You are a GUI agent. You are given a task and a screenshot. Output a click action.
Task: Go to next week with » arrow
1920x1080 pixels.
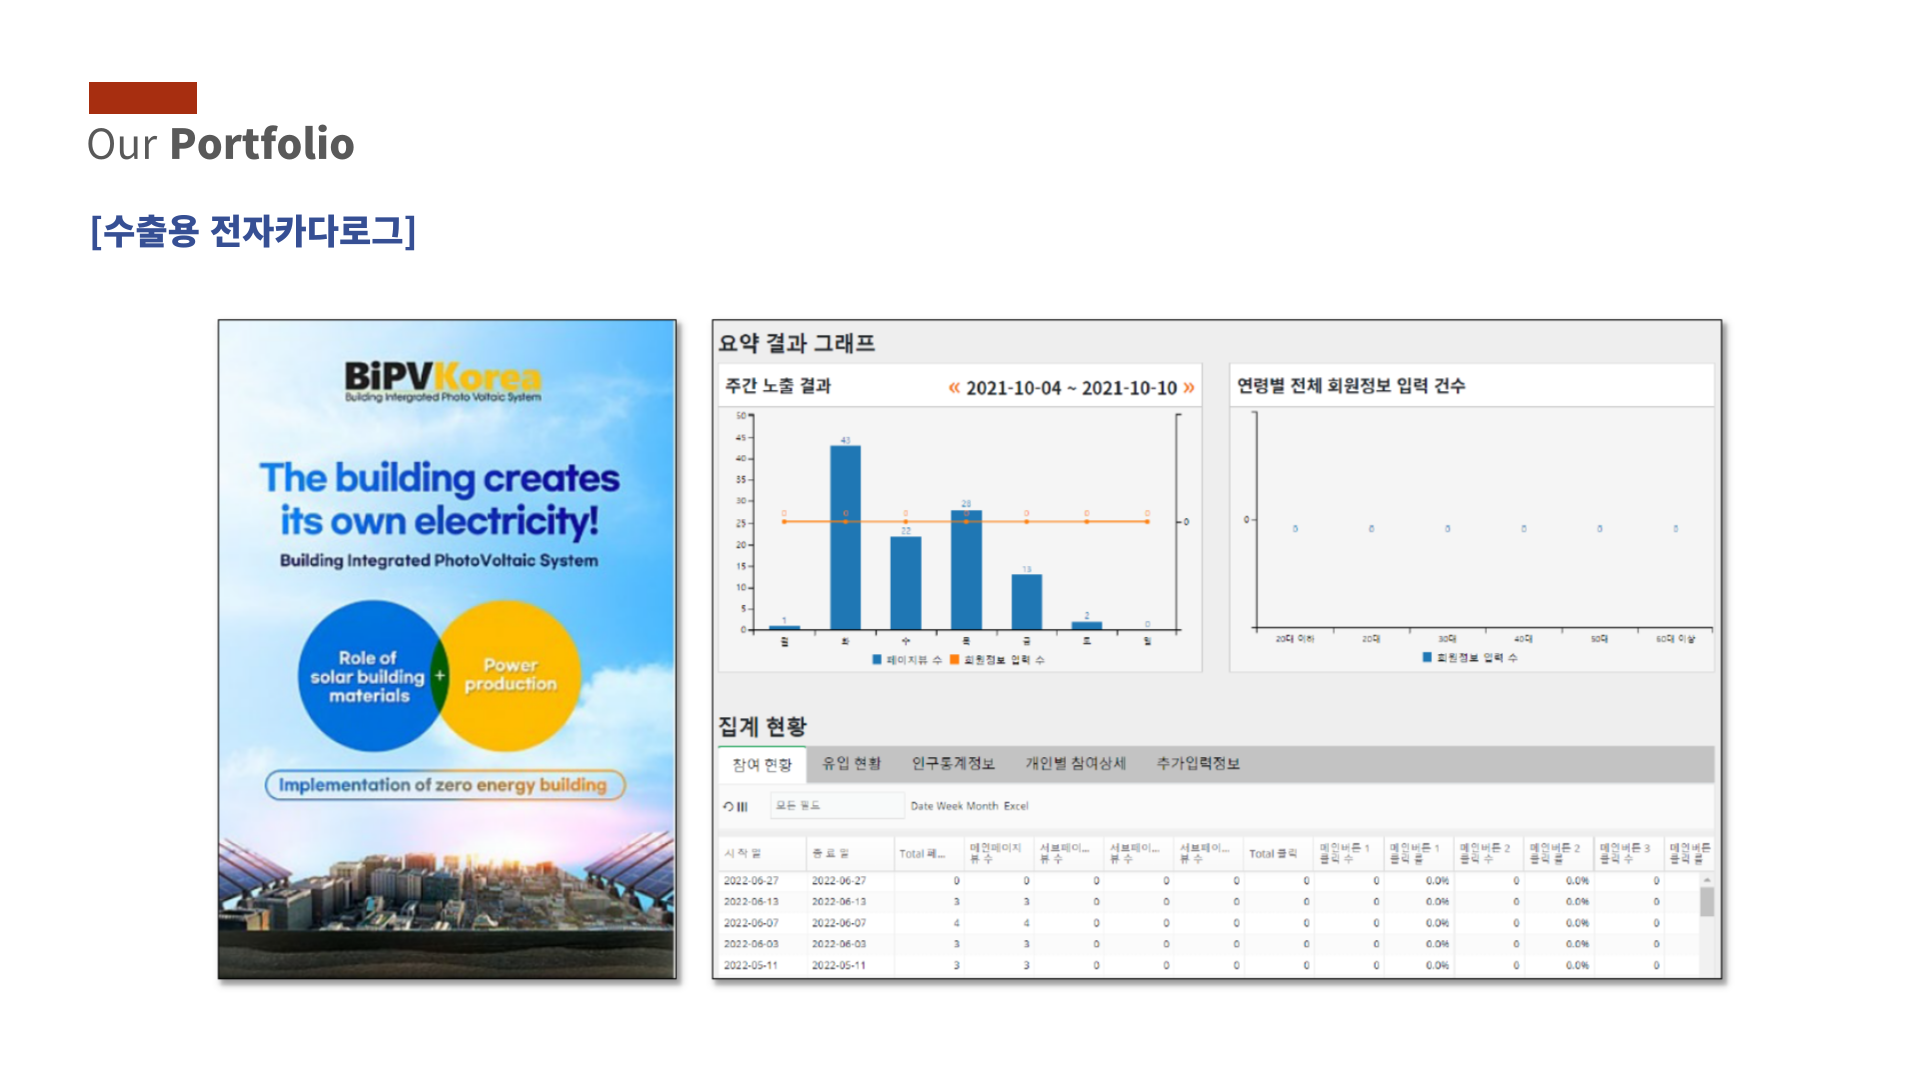(x=1189, y=388)
